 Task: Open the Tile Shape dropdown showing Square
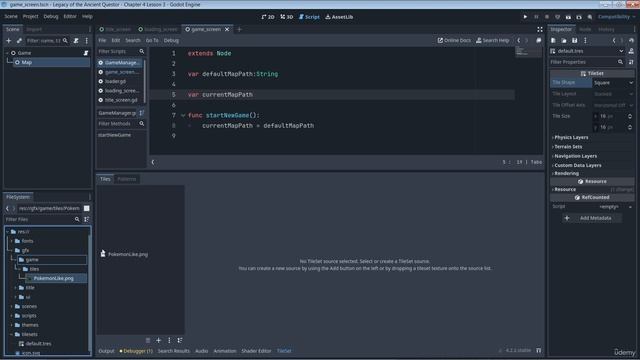tap(613, 83)
